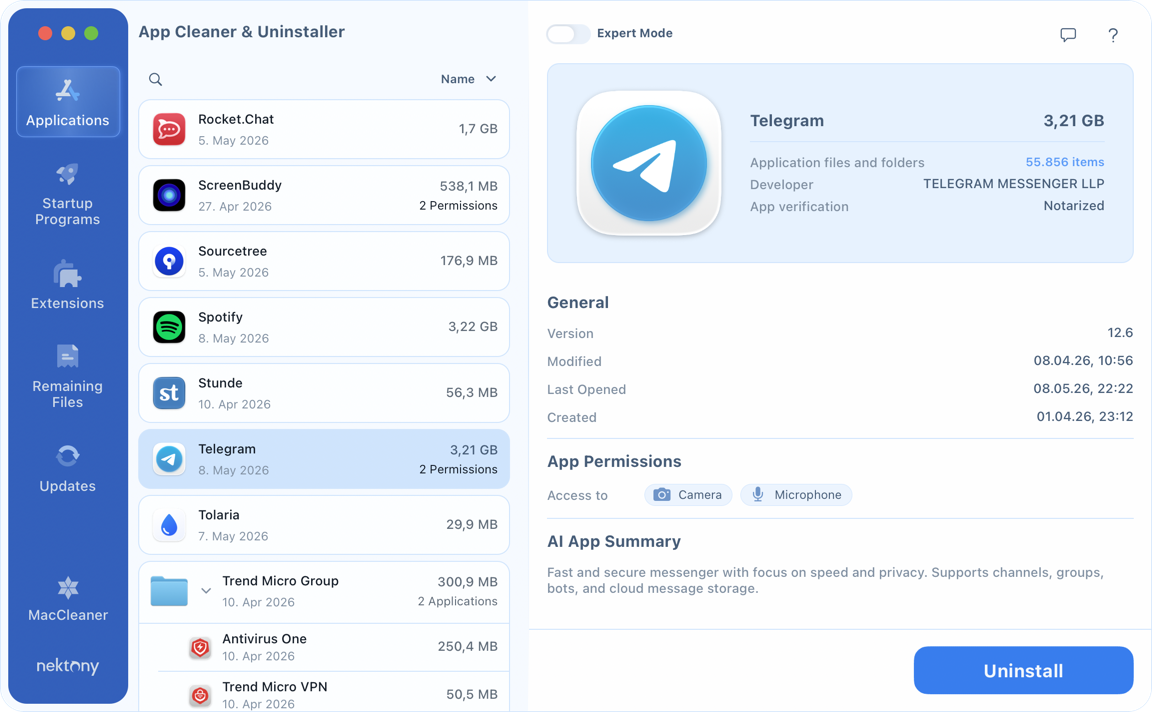
Task: Click the Notarized verification value
Action: [1074, 206]
